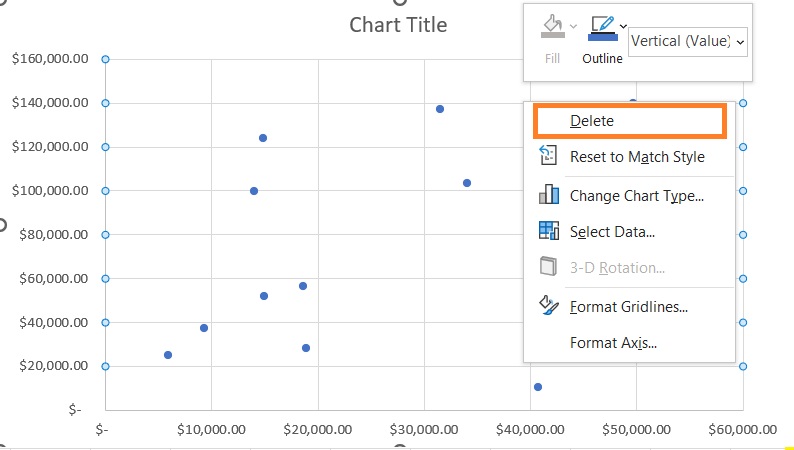The width and height of the screenshot is (794, 450).
Task: Click the Fill paint bucket icon
Action: (x=552, y=25)
